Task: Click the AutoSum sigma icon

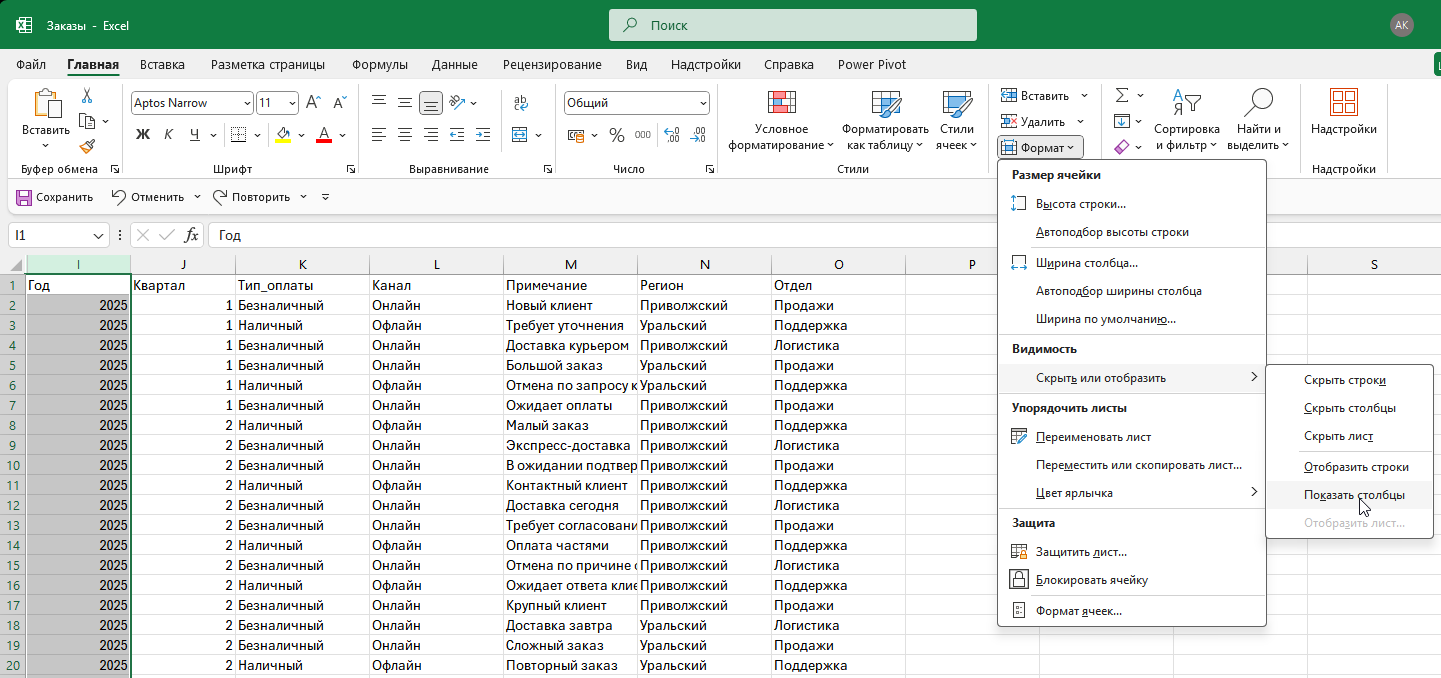Action: (1122, 96)
